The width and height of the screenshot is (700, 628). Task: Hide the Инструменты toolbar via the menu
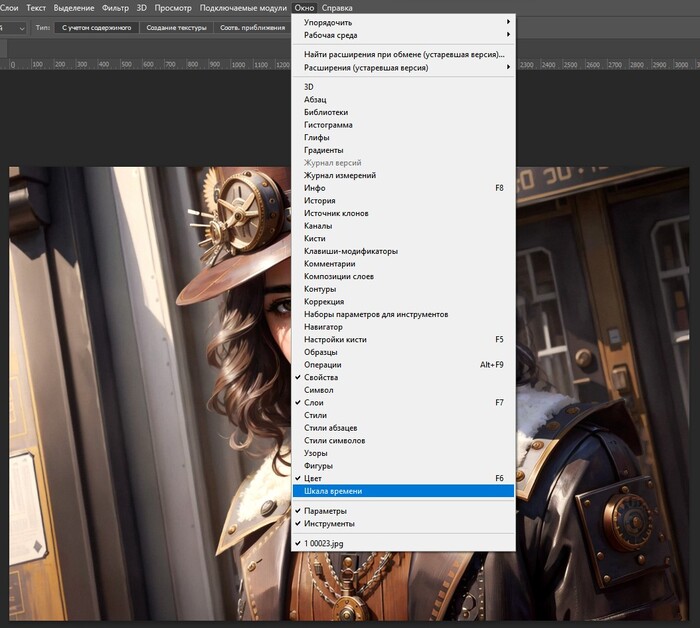pos(329,524)
